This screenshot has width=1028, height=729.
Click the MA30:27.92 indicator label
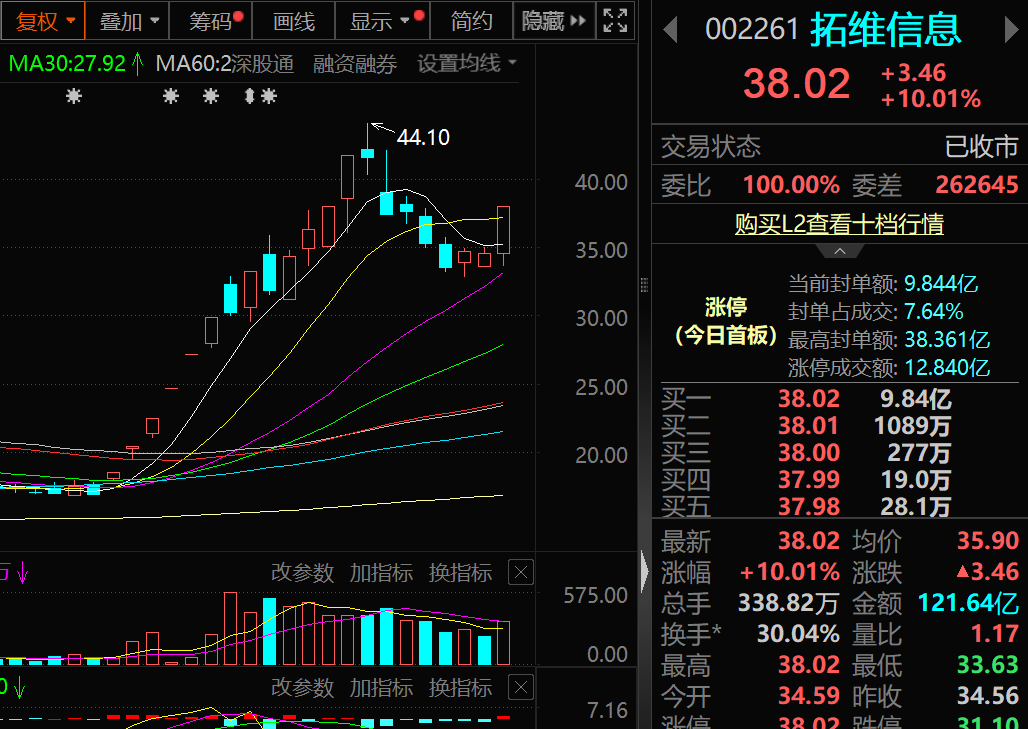pos(67,64)
